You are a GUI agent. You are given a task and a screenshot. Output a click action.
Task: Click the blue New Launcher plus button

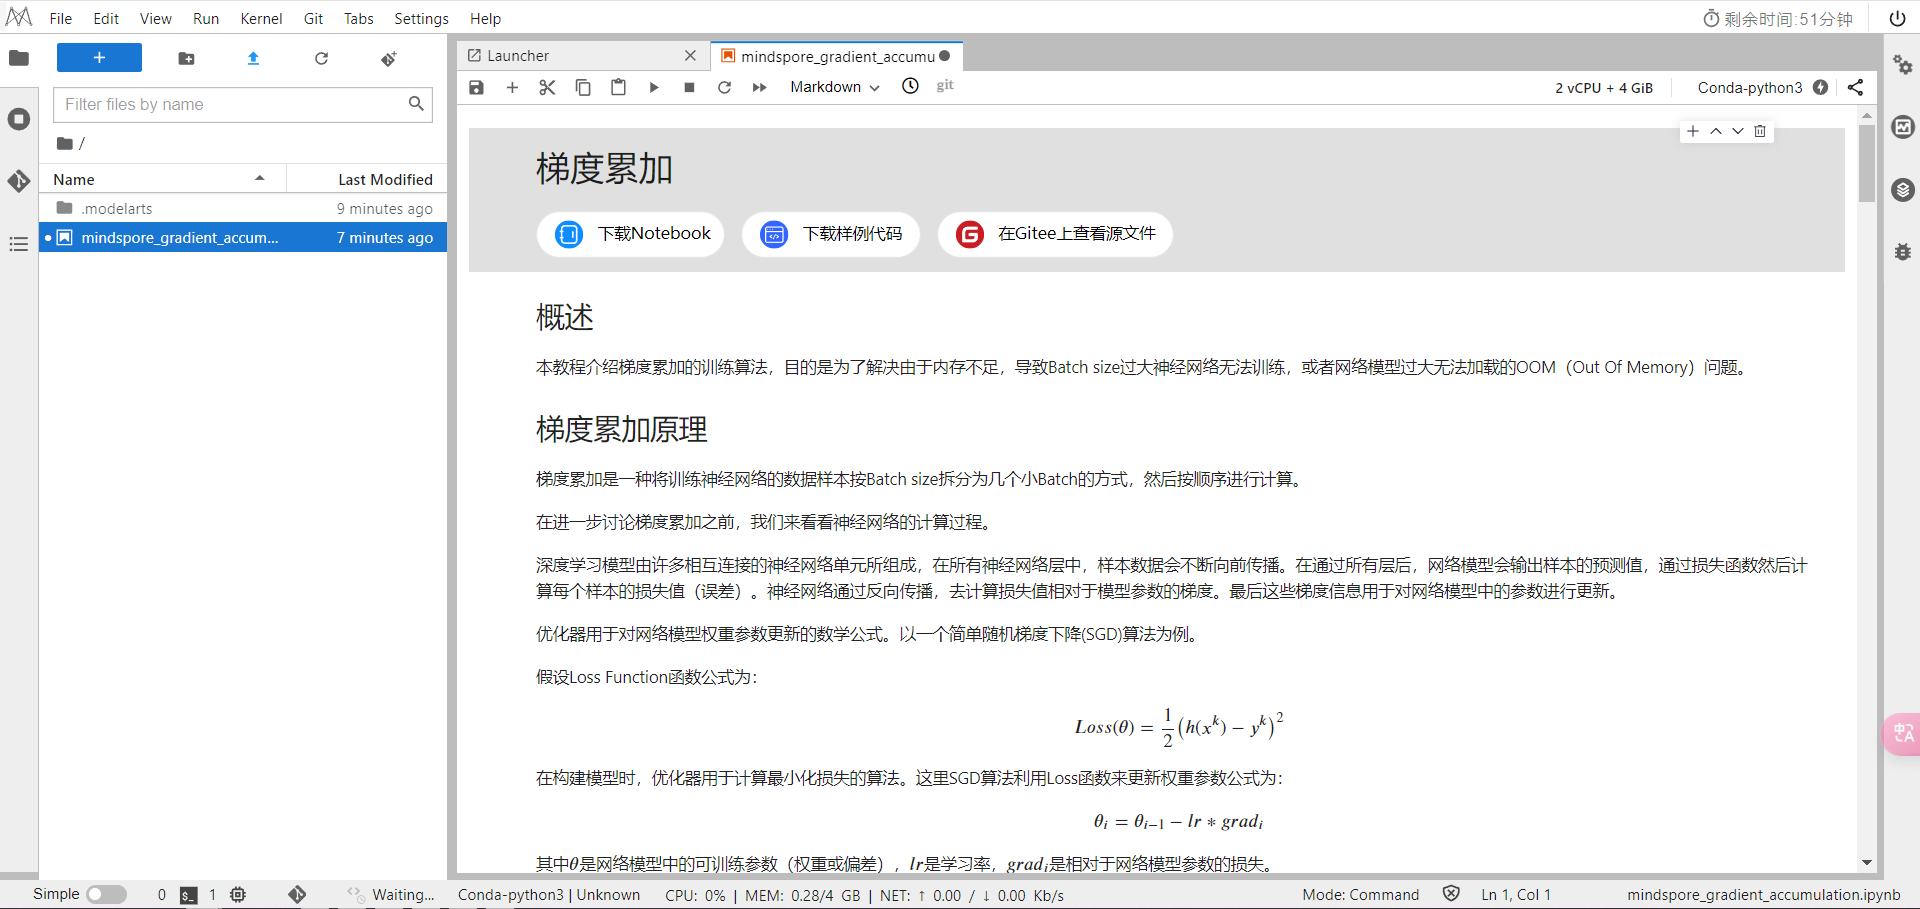tap(99, 58)
